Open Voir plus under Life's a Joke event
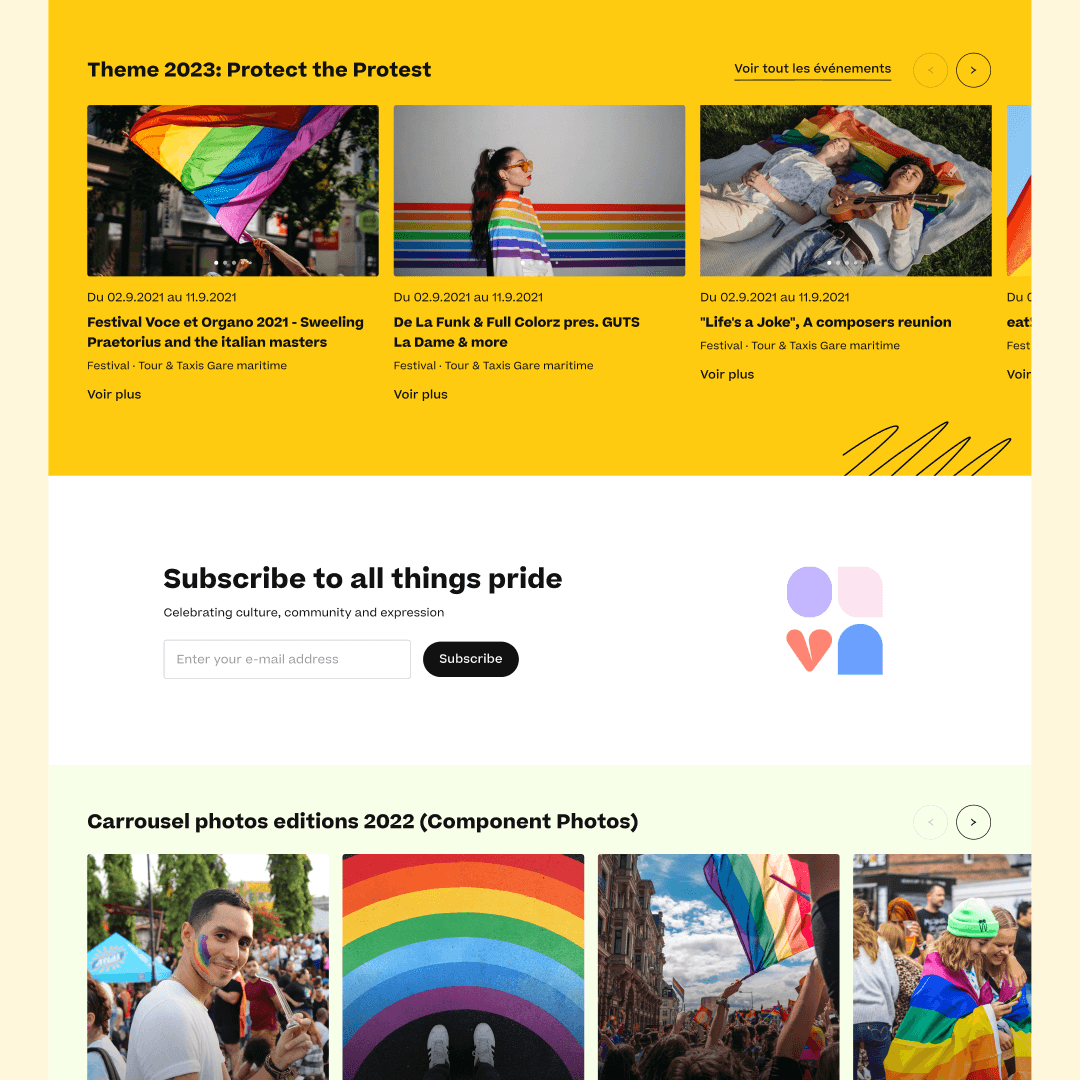Viewport: 1080px width, 1080px height. pyautogui.click(x=727, y=374)
